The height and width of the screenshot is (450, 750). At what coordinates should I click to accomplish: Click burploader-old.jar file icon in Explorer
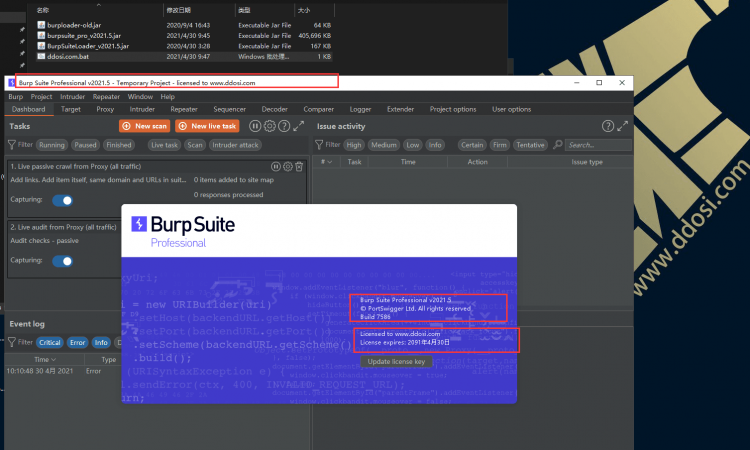click(x=41, y=25)
